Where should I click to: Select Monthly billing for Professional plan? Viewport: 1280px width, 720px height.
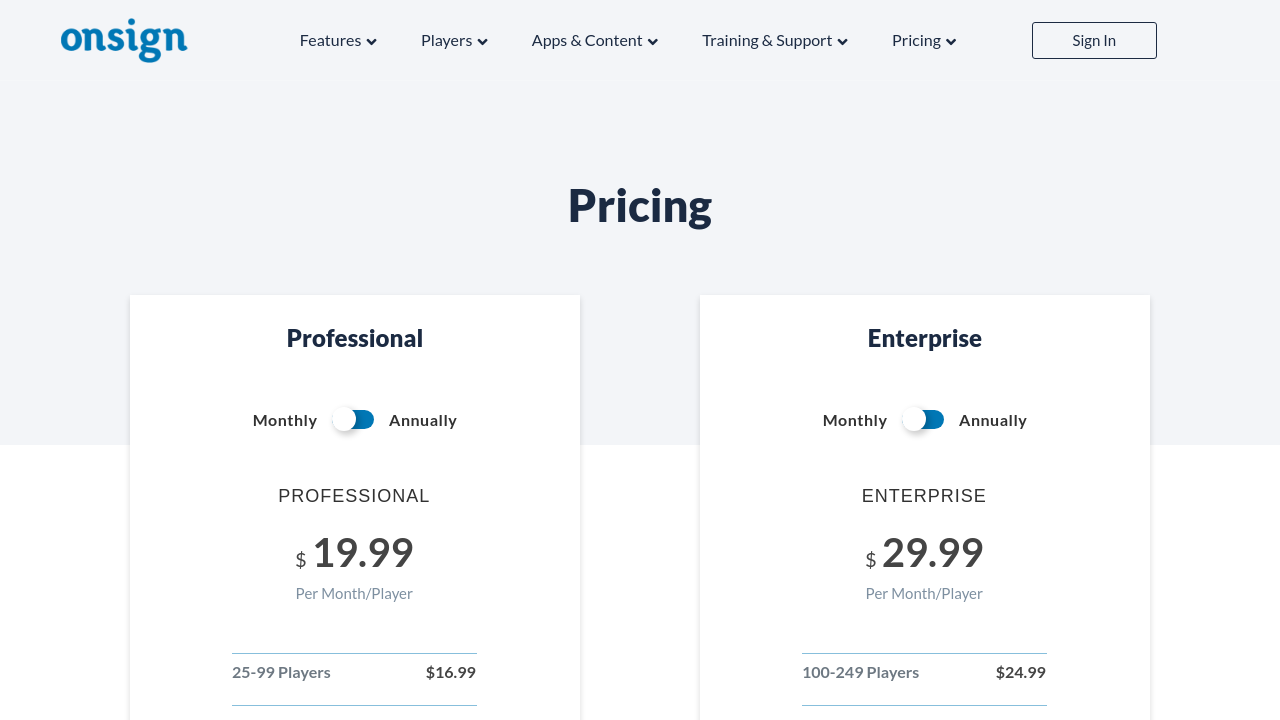click(x=285, y=420)
